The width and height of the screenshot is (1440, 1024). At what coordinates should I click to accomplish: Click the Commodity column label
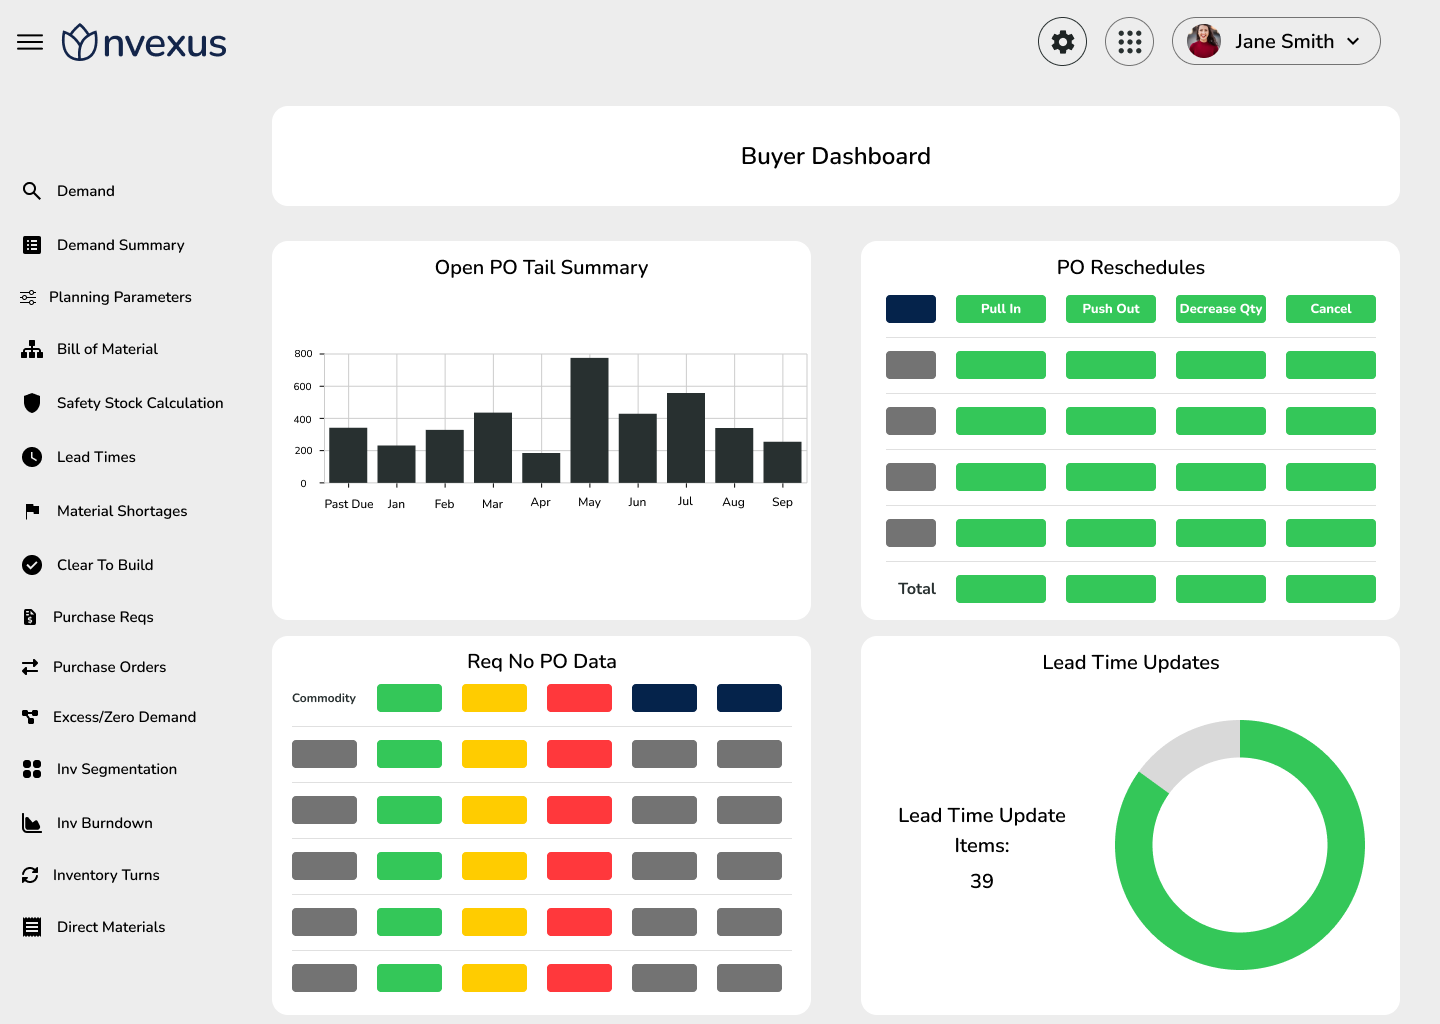[x=324, y=698]
